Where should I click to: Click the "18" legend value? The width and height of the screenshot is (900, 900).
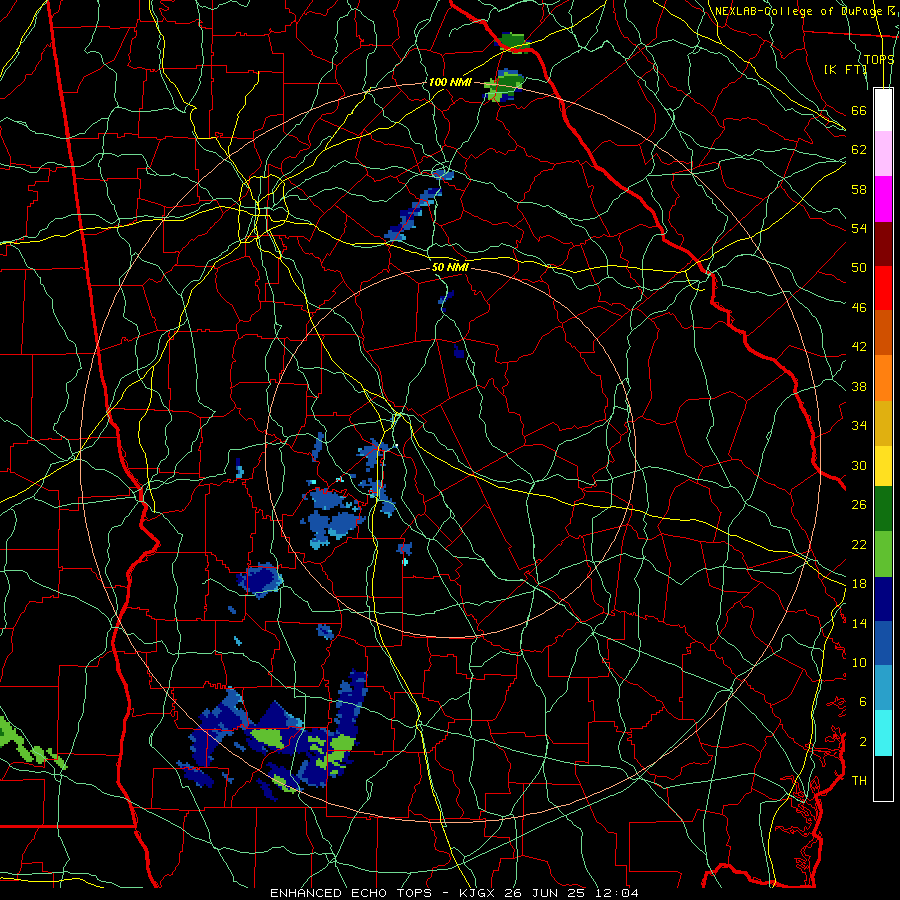(859, 584)
